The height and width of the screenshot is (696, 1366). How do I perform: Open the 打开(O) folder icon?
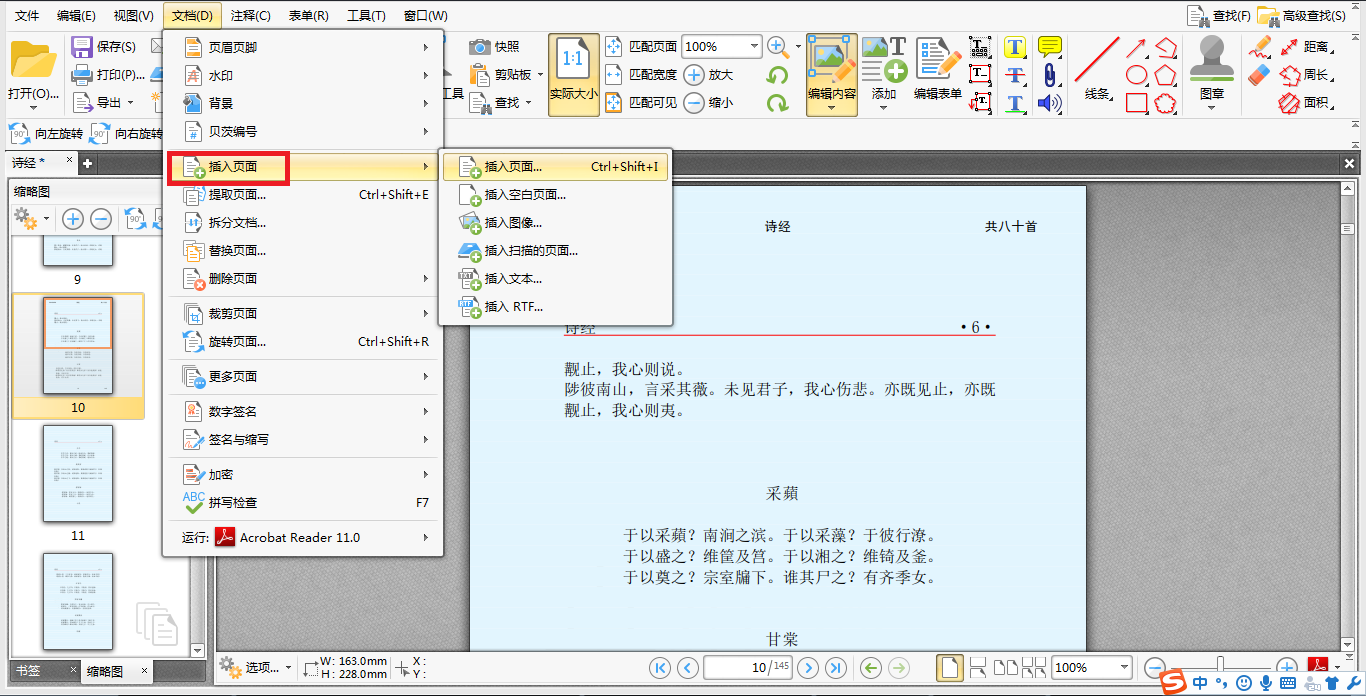(32, 61)
